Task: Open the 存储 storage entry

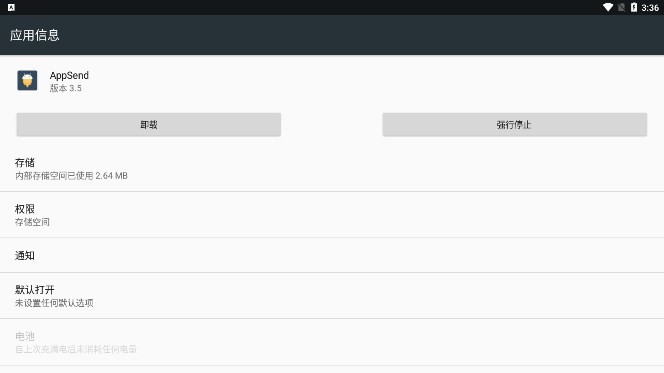Action: 332,169
